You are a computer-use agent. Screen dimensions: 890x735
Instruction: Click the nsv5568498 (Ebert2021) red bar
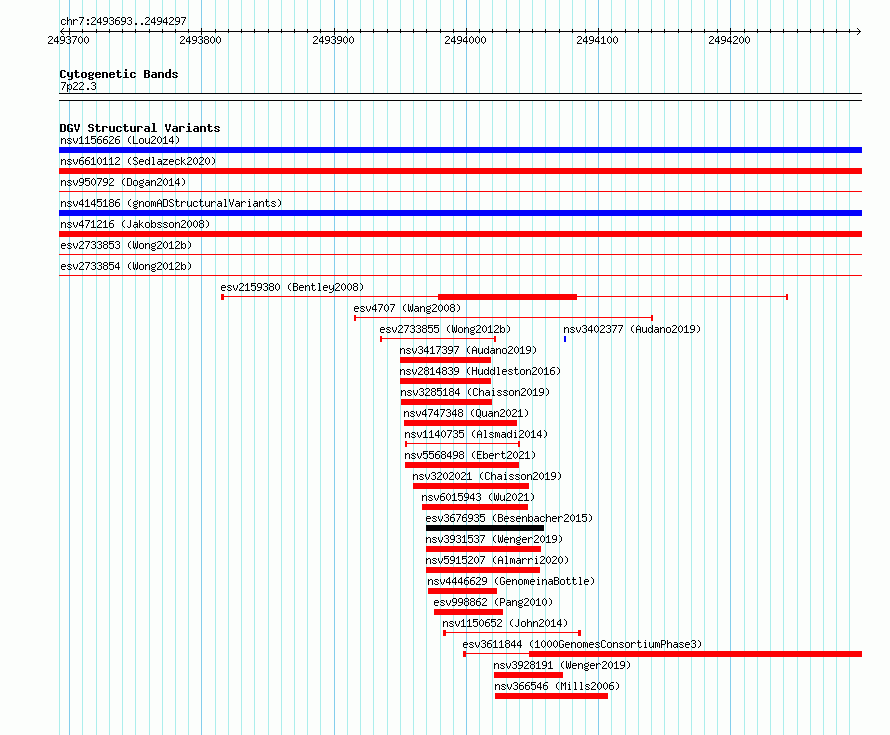pyautogui.click(x=462, y=465)
